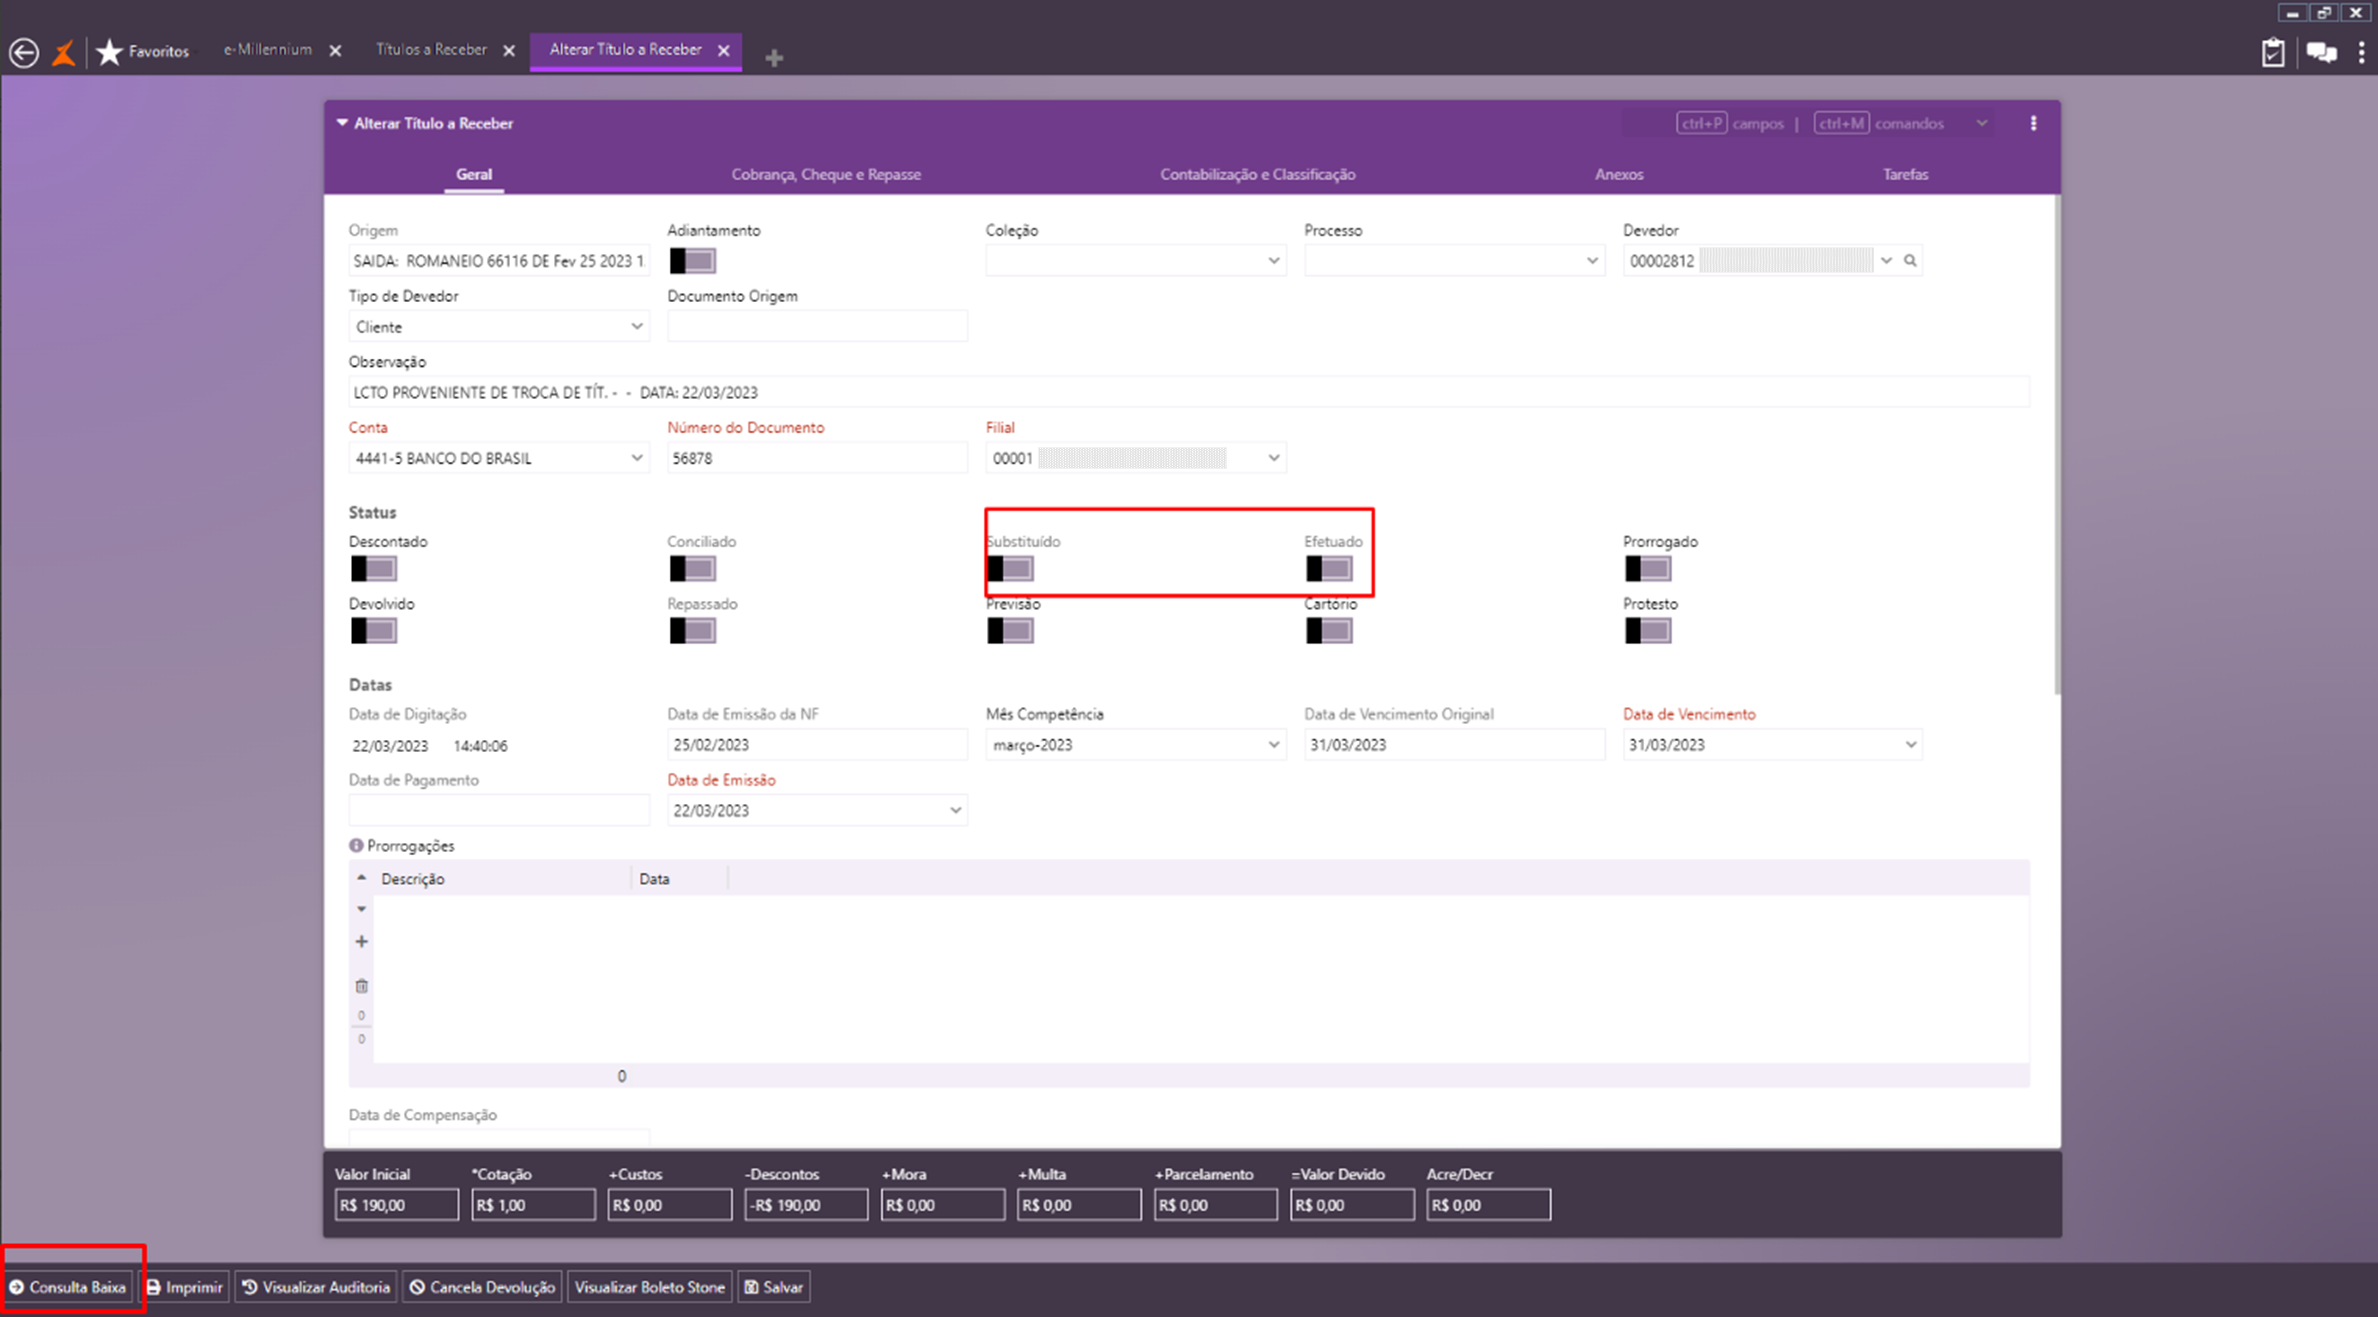Click the back arrow navigation icon

point(24,52)
